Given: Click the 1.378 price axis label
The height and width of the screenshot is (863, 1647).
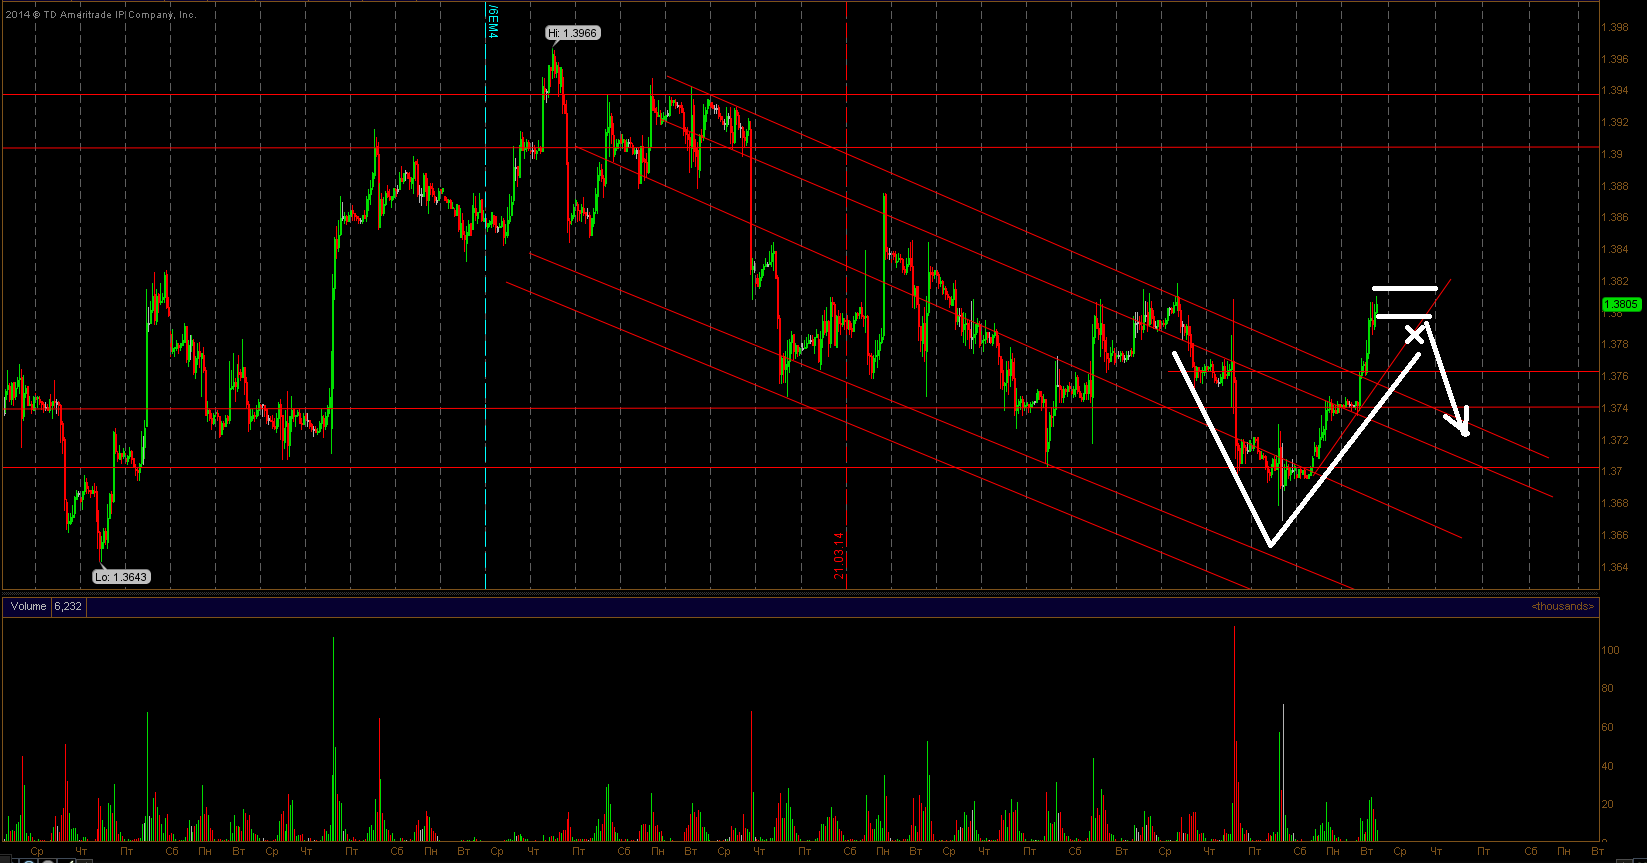Looking at the screenshot, I should coord(1616,344).
